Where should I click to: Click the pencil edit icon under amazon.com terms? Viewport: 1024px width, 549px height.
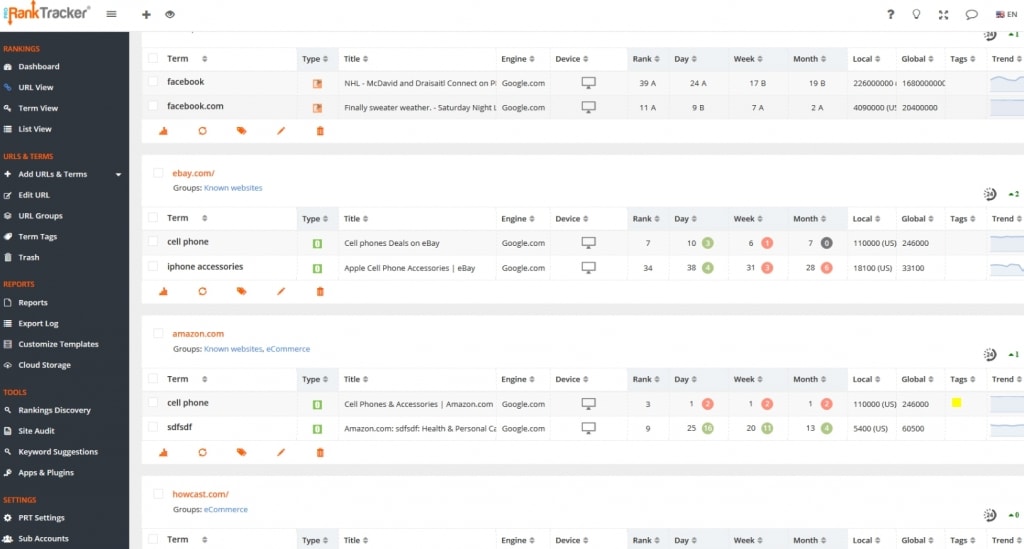(281, 452)
